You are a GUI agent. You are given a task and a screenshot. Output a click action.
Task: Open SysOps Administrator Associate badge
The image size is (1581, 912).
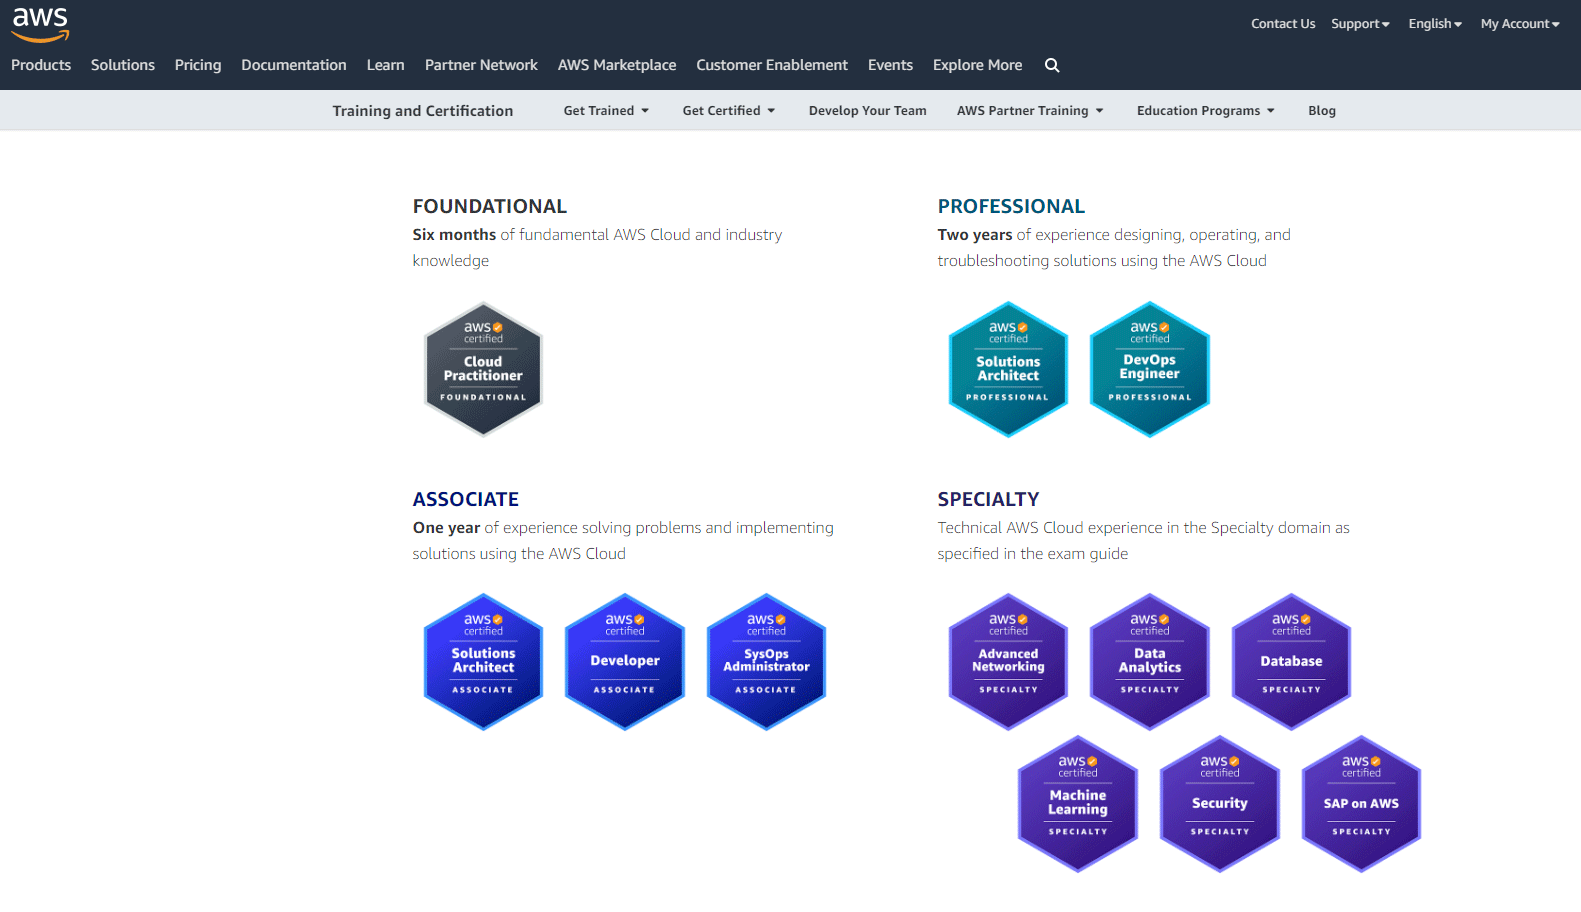point(766,662)
